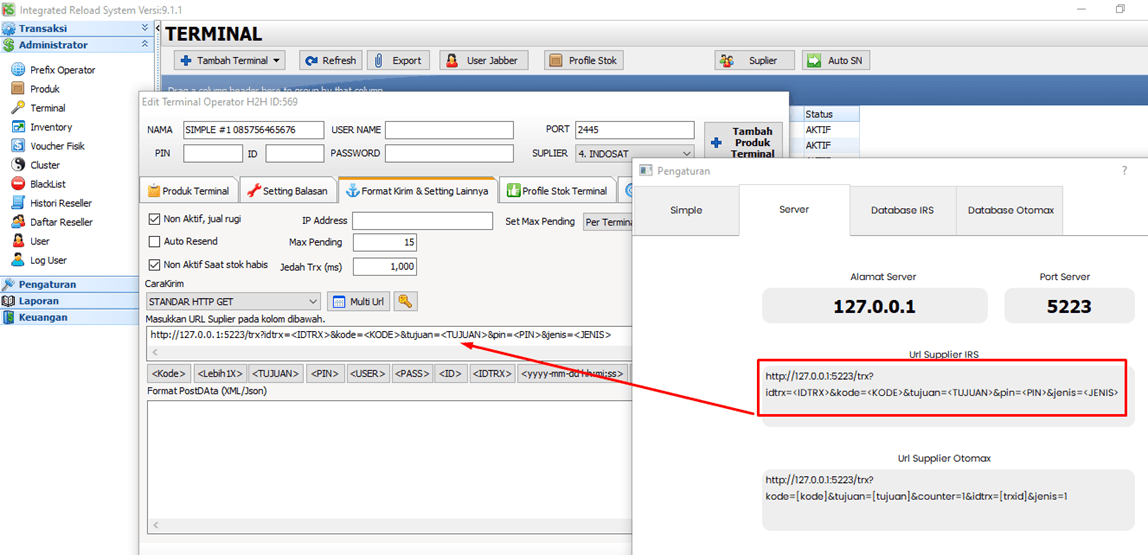Toggle the Non Aktif, jual rugi checkbox
Image resolution: width=1148 pixels, height=555 pixels.
(x=154, y=219)
